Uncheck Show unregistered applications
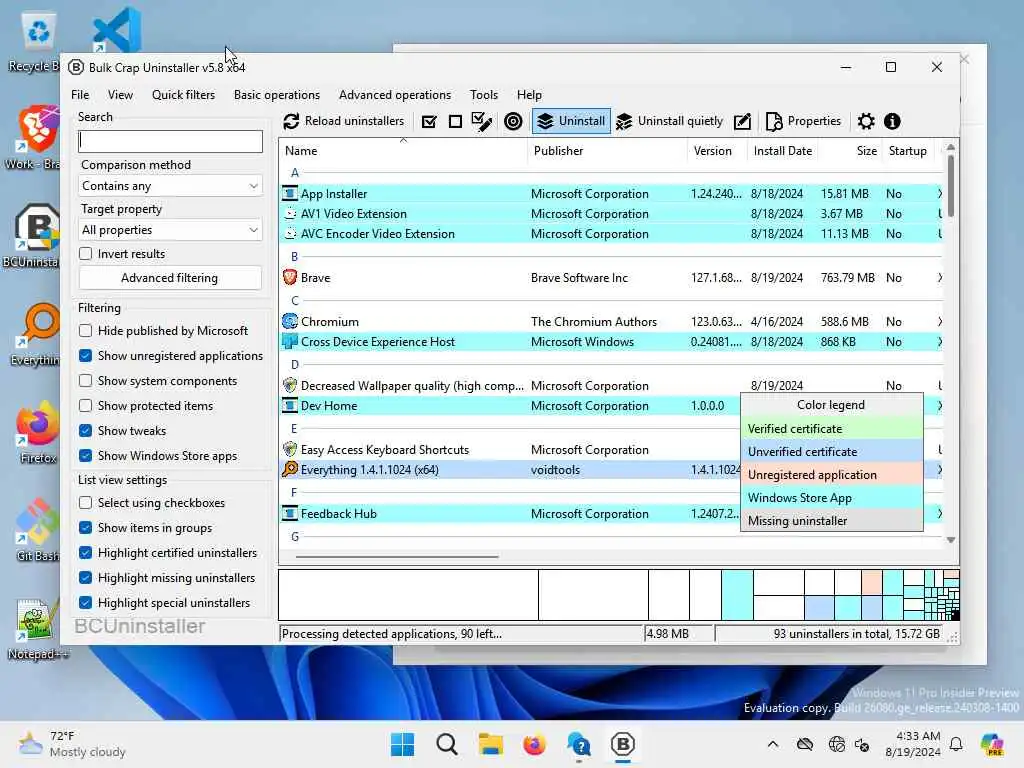Screen dimensions: 1024x768 coord(86,356)
